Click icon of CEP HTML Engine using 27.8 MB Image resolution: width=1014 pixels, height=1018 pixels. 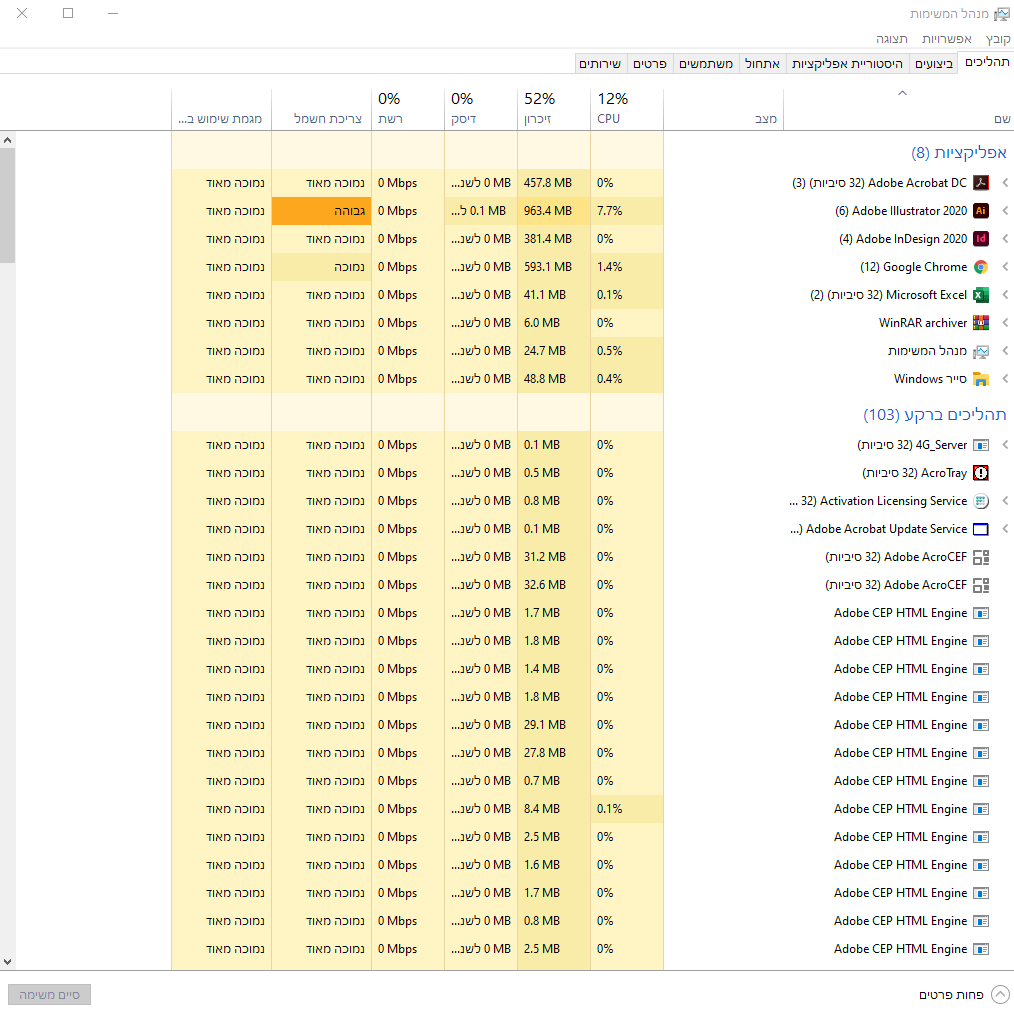point(981,753)
